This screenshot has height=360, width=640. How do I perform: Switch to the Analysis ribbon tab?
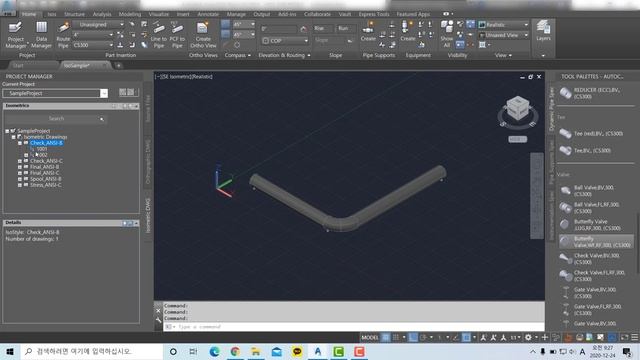tap(102, 14)
